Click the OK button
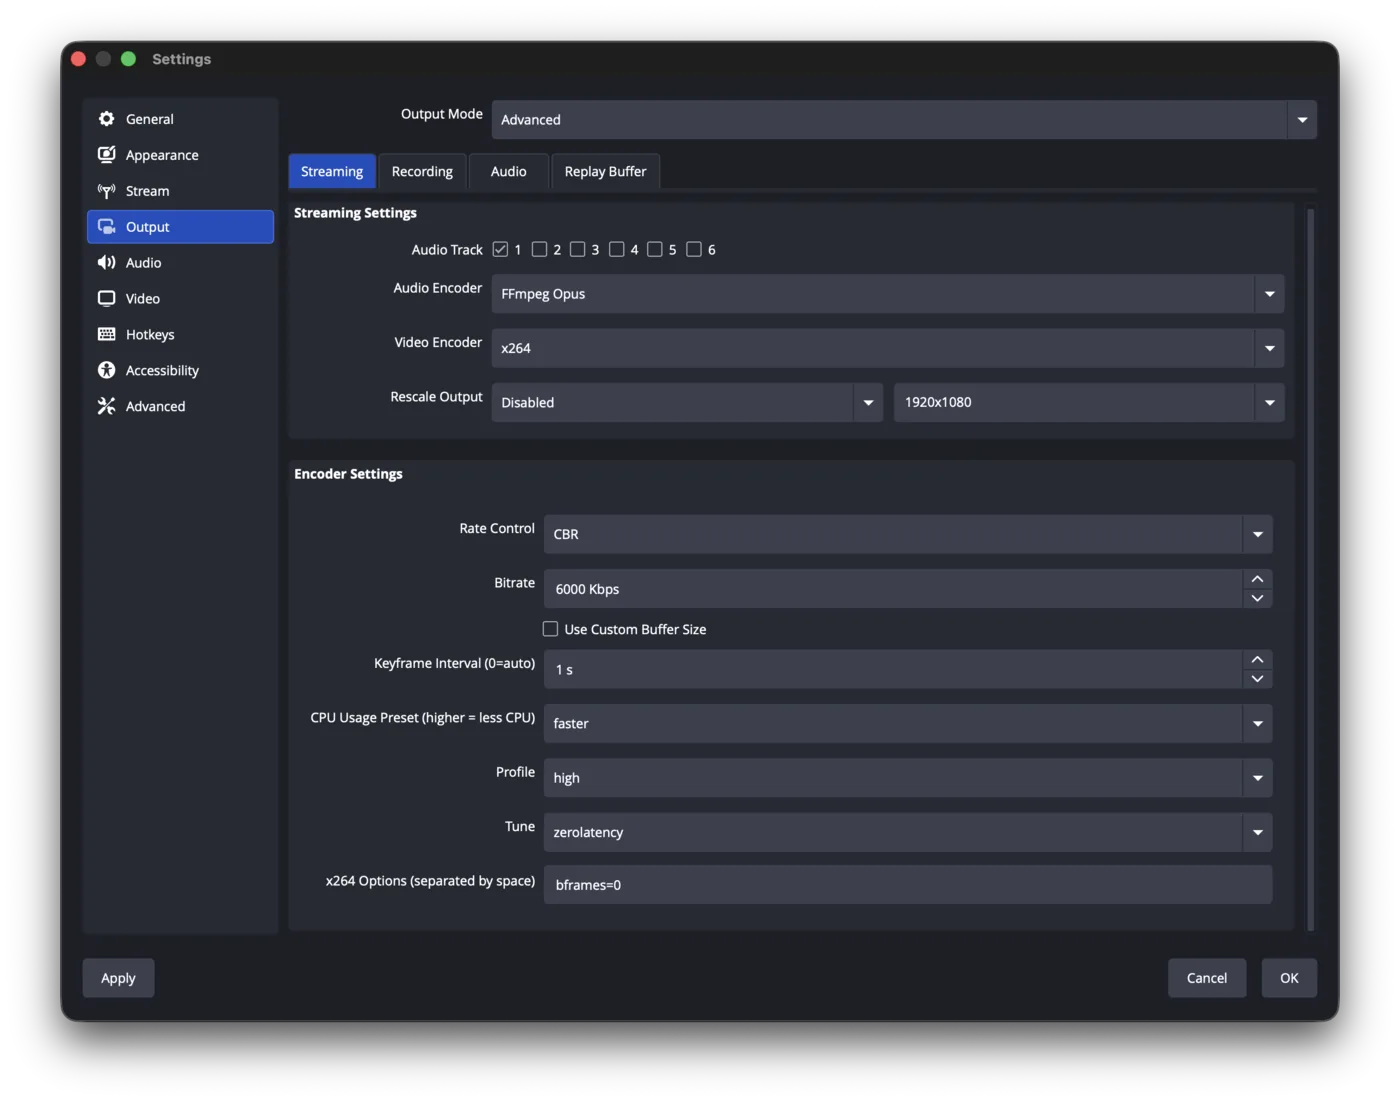The image size is (1400, 1102). [x=1289, y=978]
